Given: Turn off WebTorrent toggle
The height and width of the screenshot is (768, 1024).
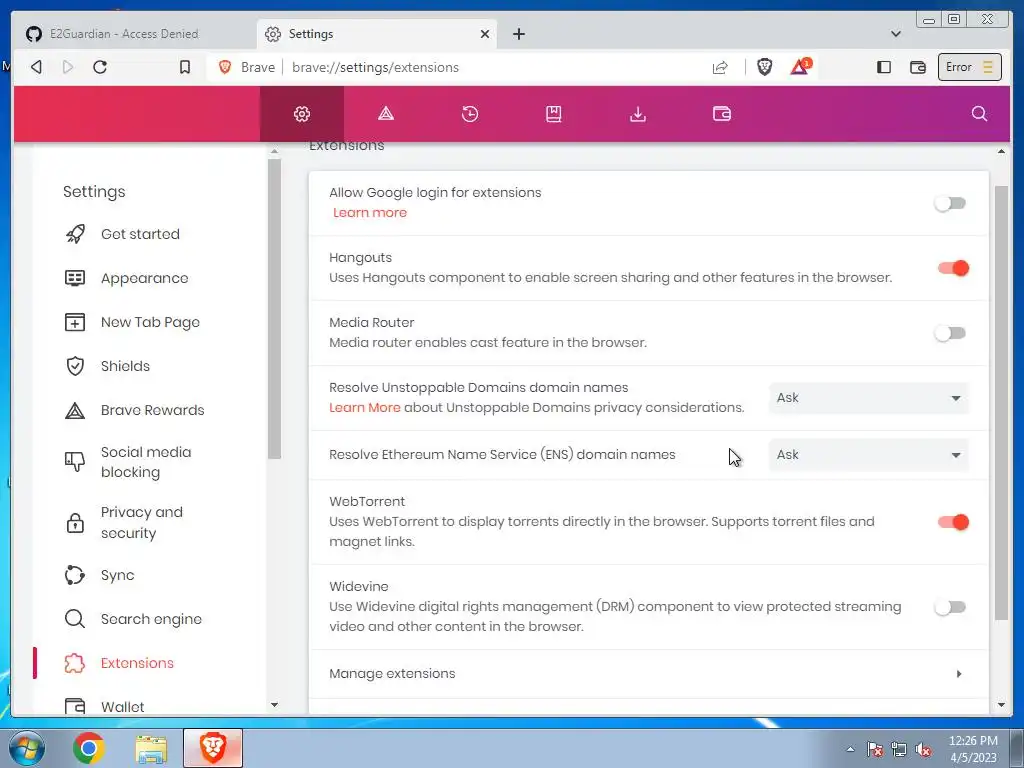Looking at the screenshot, I should pyautogui.click(x=953, y=522).
